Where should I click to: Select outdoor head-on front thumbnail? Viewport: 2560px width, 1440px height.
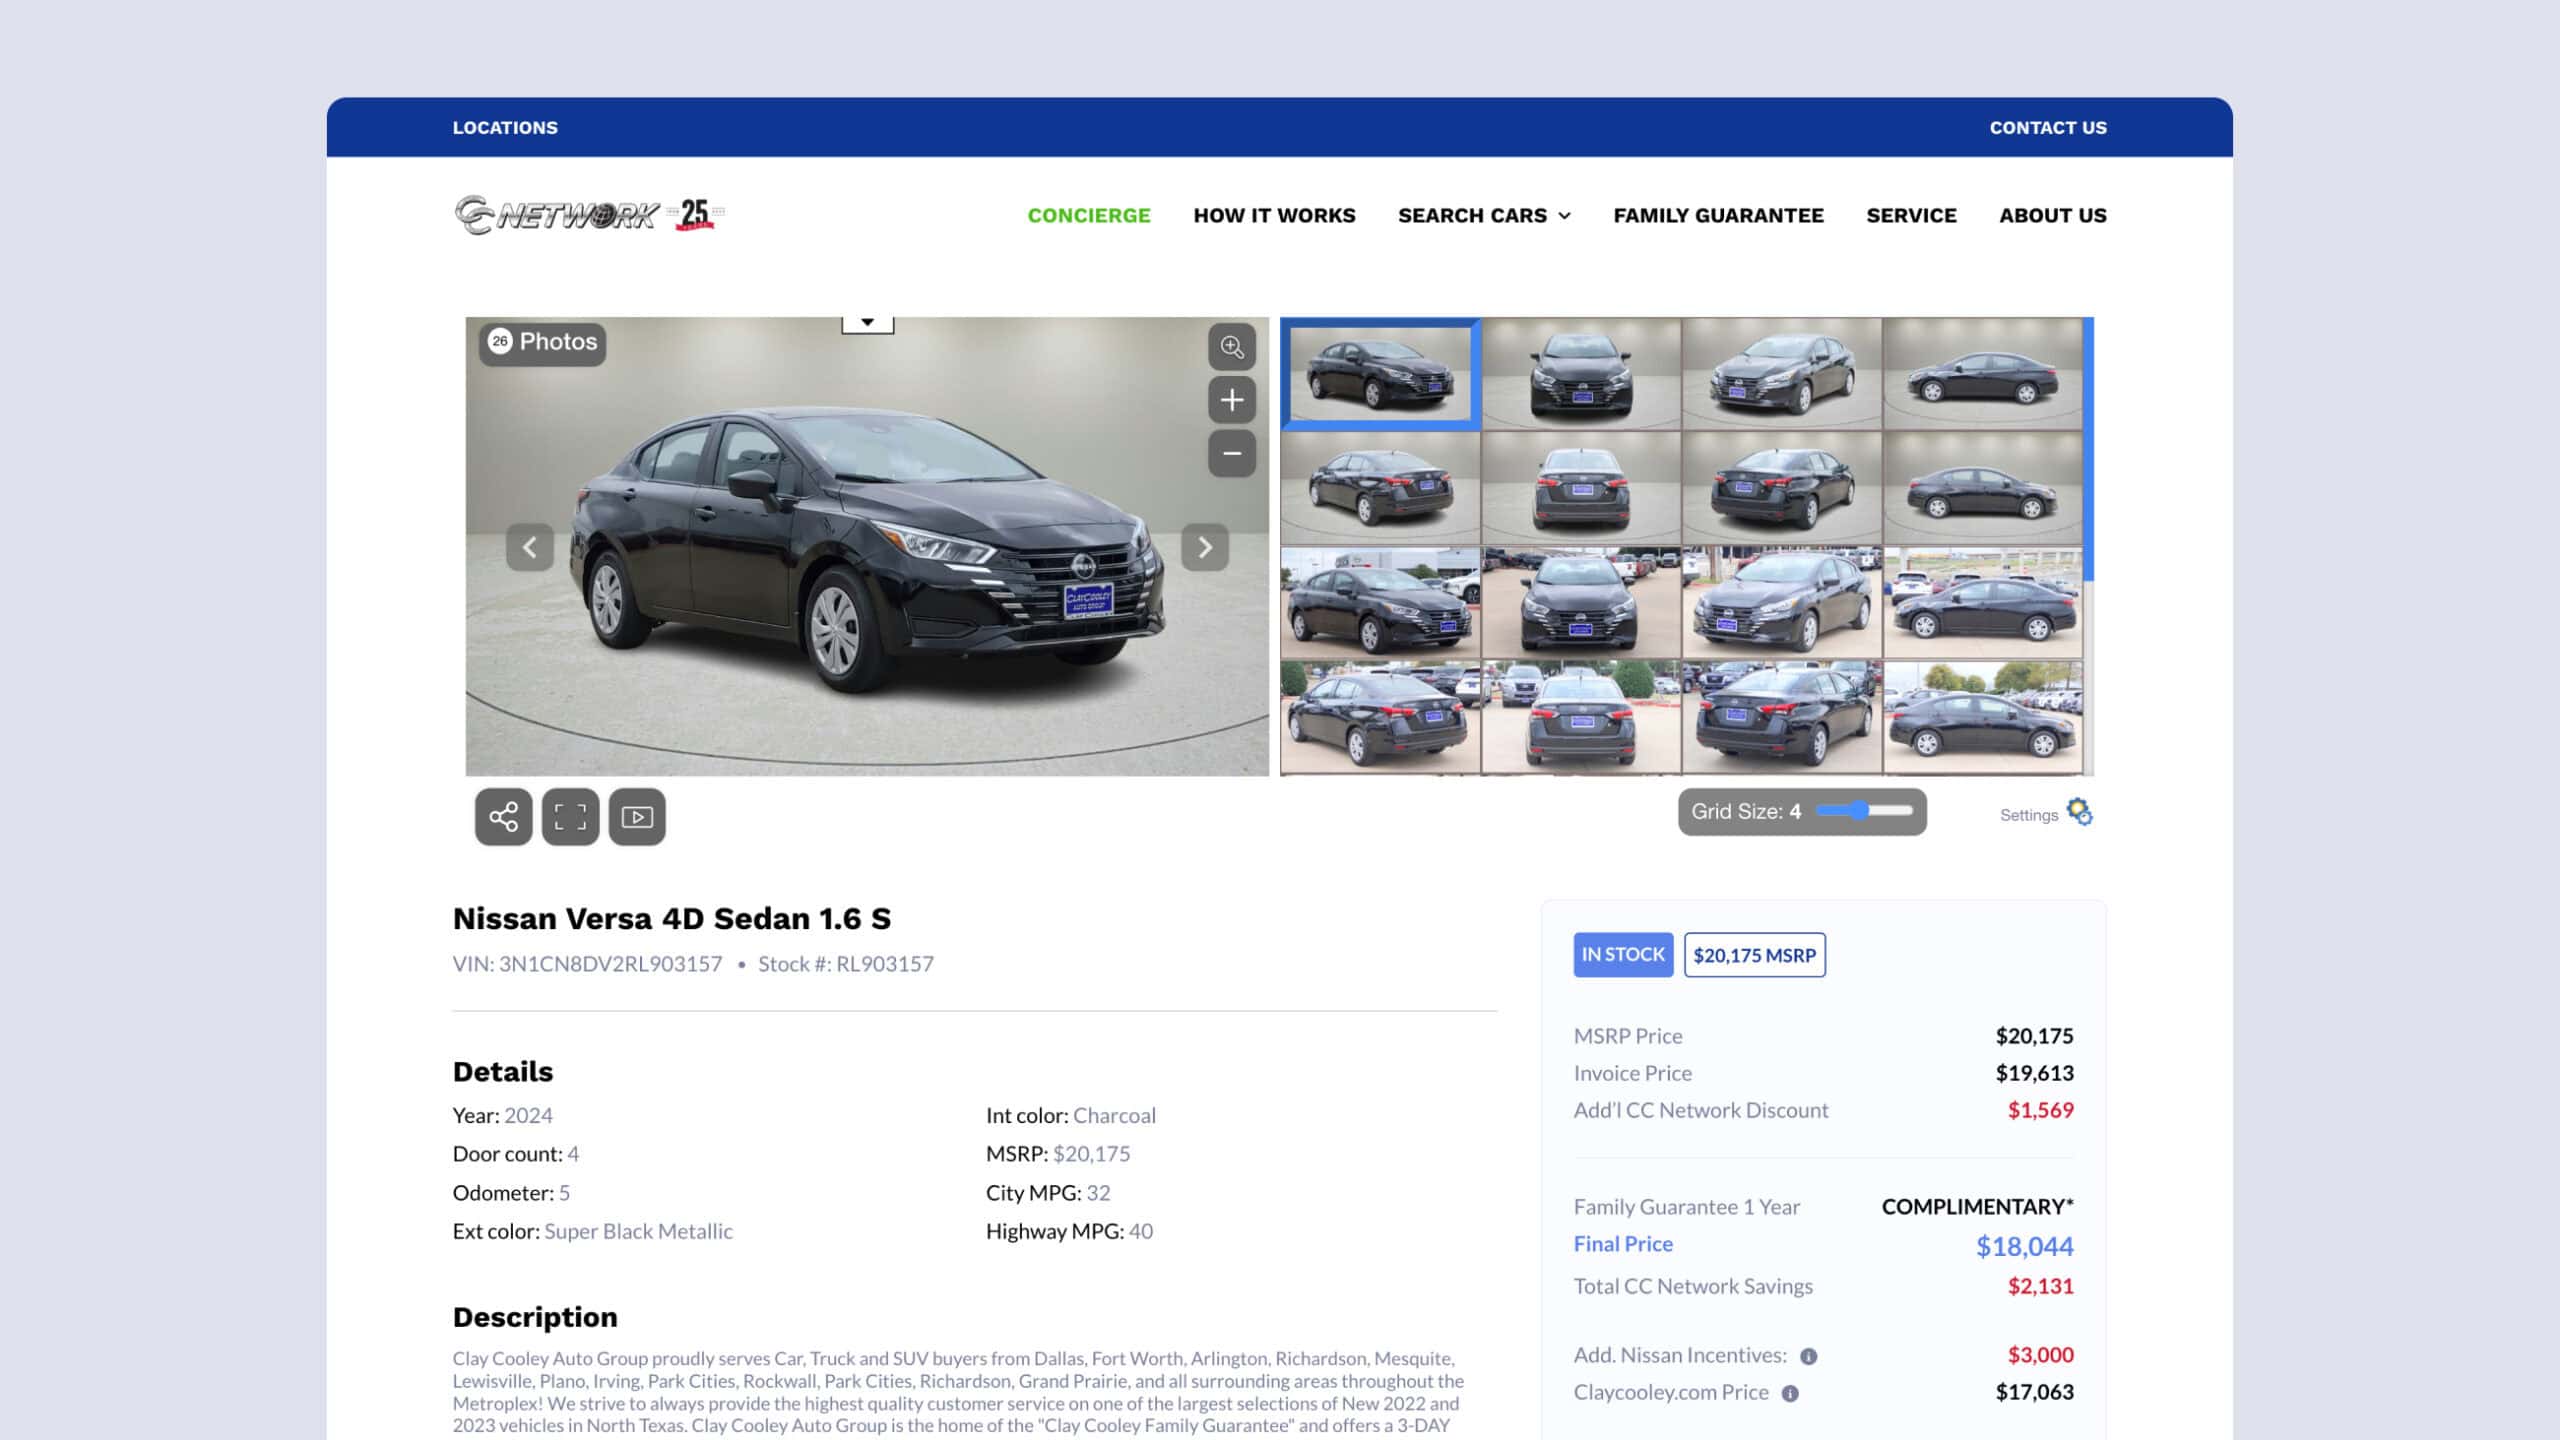pyautogui.click(x=1581, y=602)
